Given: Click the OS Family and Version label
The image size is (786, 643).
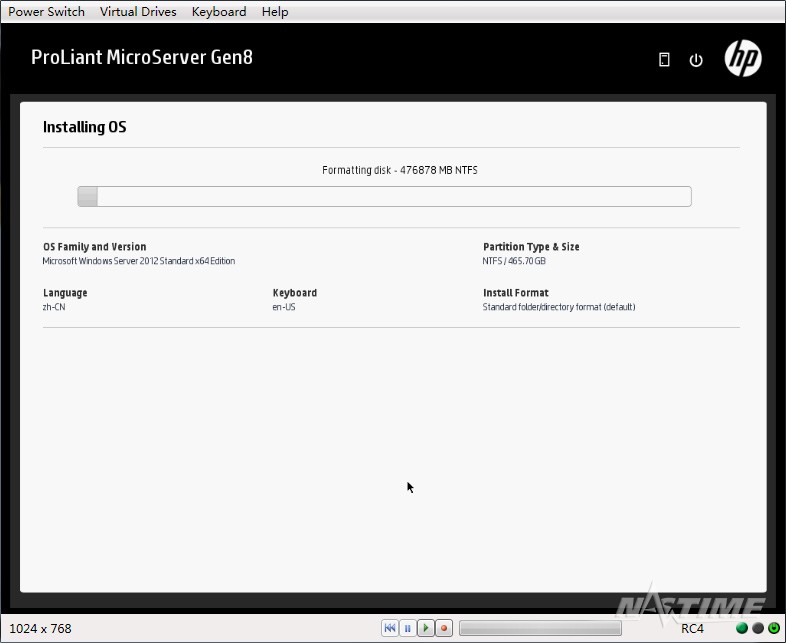Looking at the screenshot, I should pyautogui.click(x=95, y=247).
